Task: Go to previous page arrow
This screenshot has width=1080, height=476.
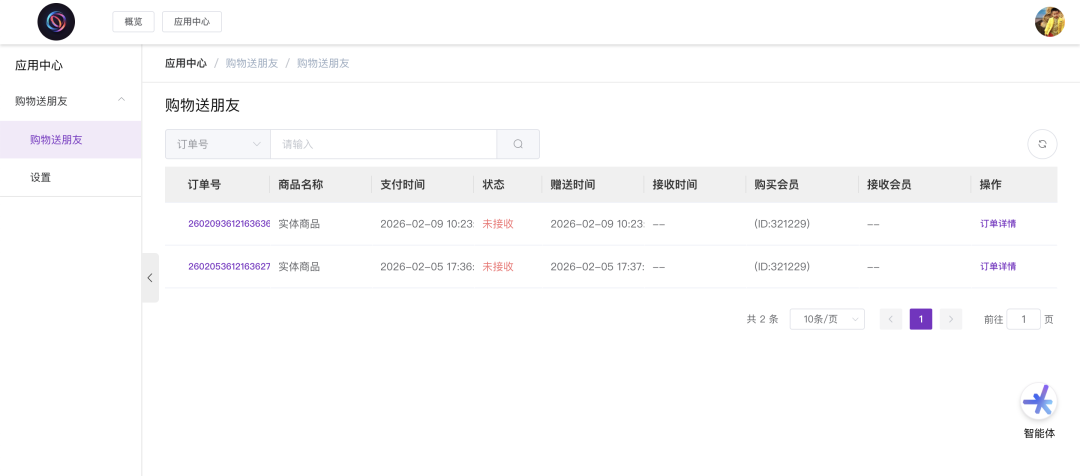Action: tap(890, 319)
